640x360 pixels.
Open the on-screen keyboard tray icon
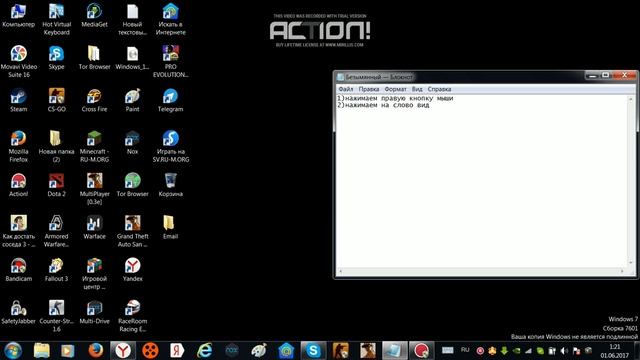448,350
